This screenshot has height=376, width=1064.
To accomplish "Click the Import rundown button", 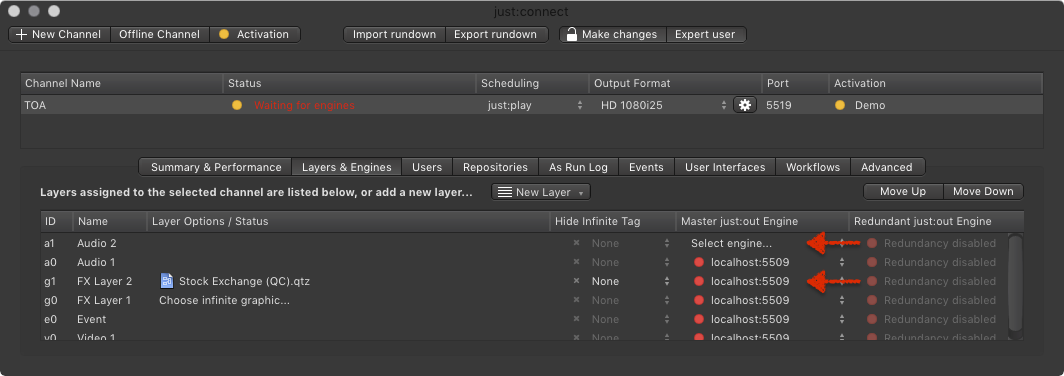I will (x=394, y=34).
